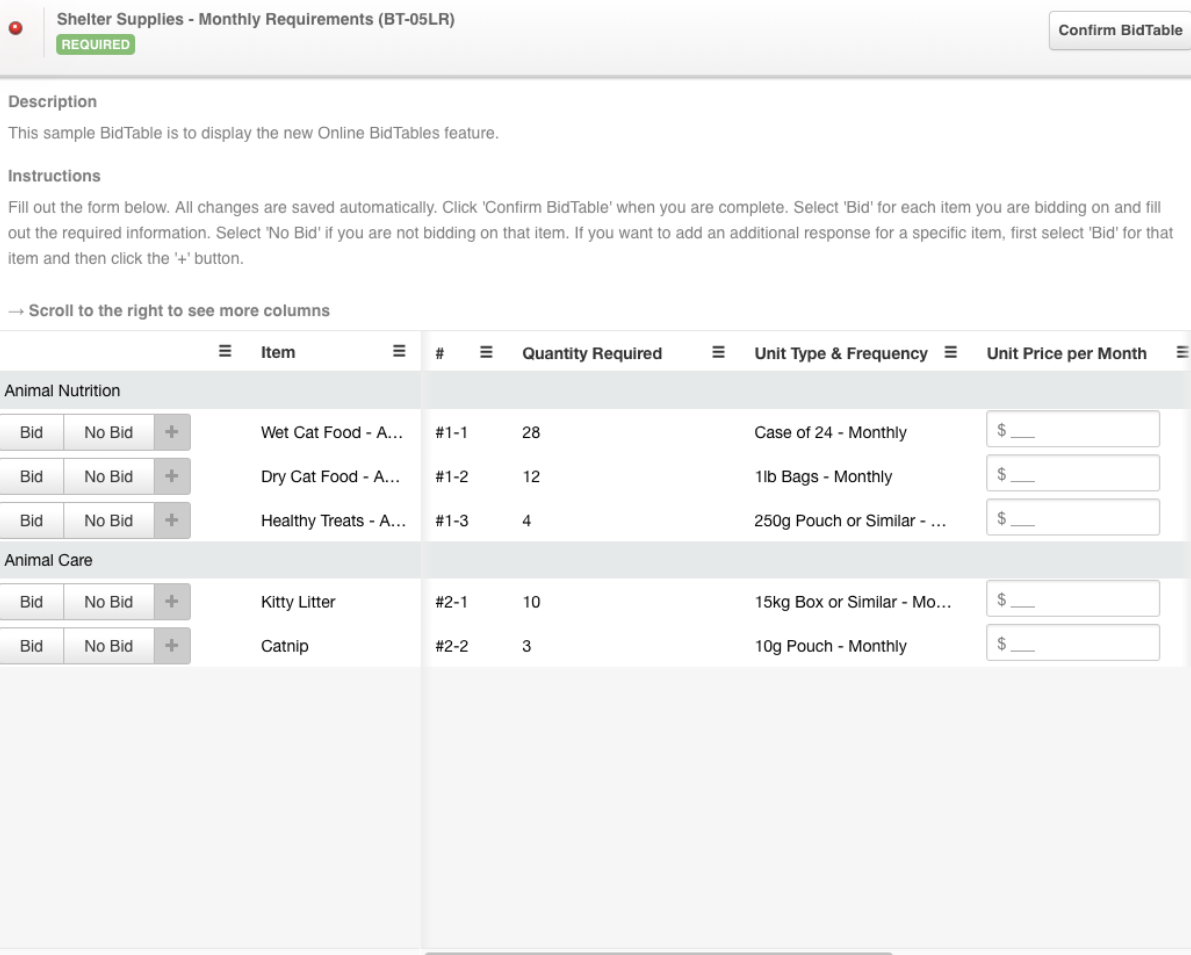Click the green REQUIRED badge
This screenshot has width=1191, height=955.
tap(95, 44)
